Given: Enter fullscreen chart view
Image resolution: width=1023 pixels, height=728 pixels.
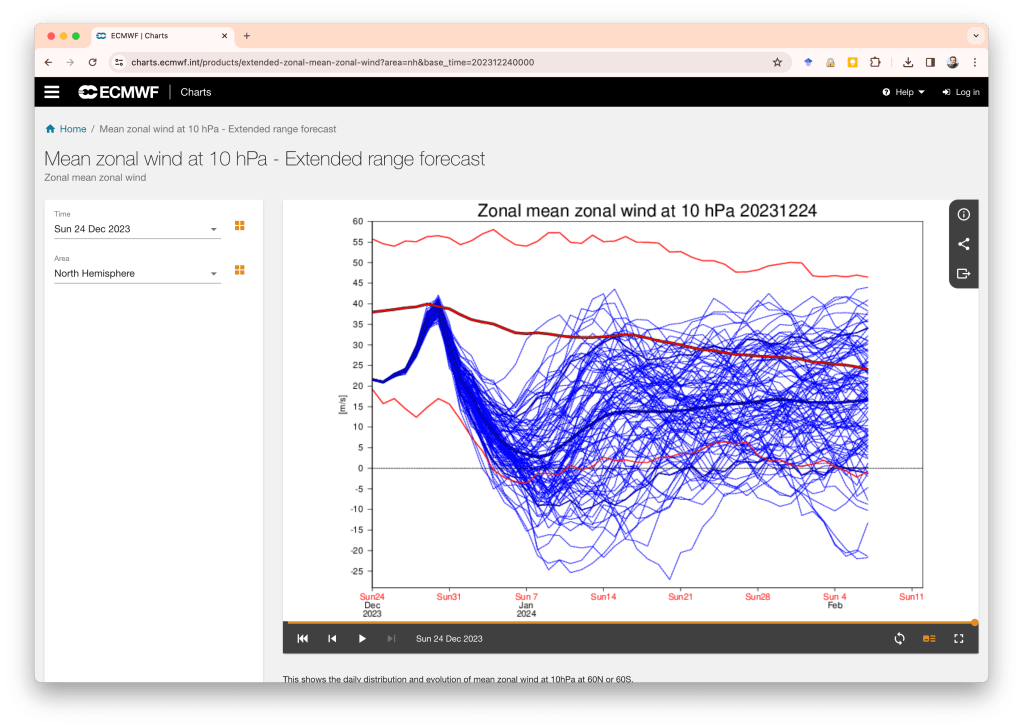Looking at the screenshot, I should tap(958, 639).
